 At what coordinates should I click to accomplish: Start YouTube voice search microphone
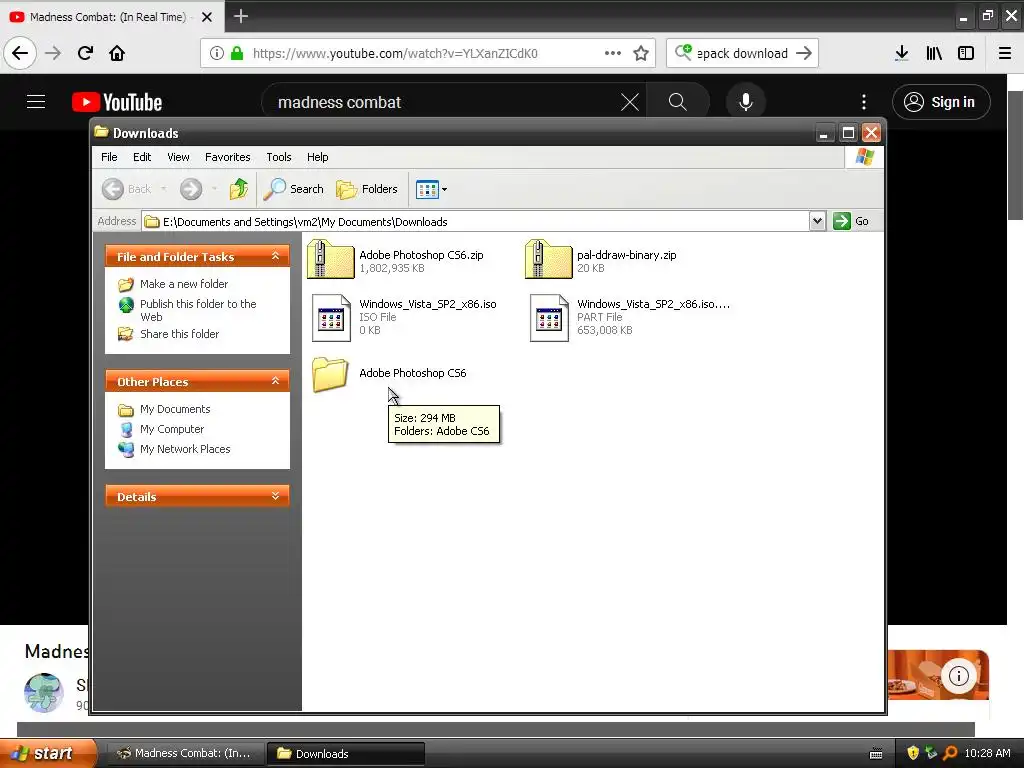click(746, 102)
